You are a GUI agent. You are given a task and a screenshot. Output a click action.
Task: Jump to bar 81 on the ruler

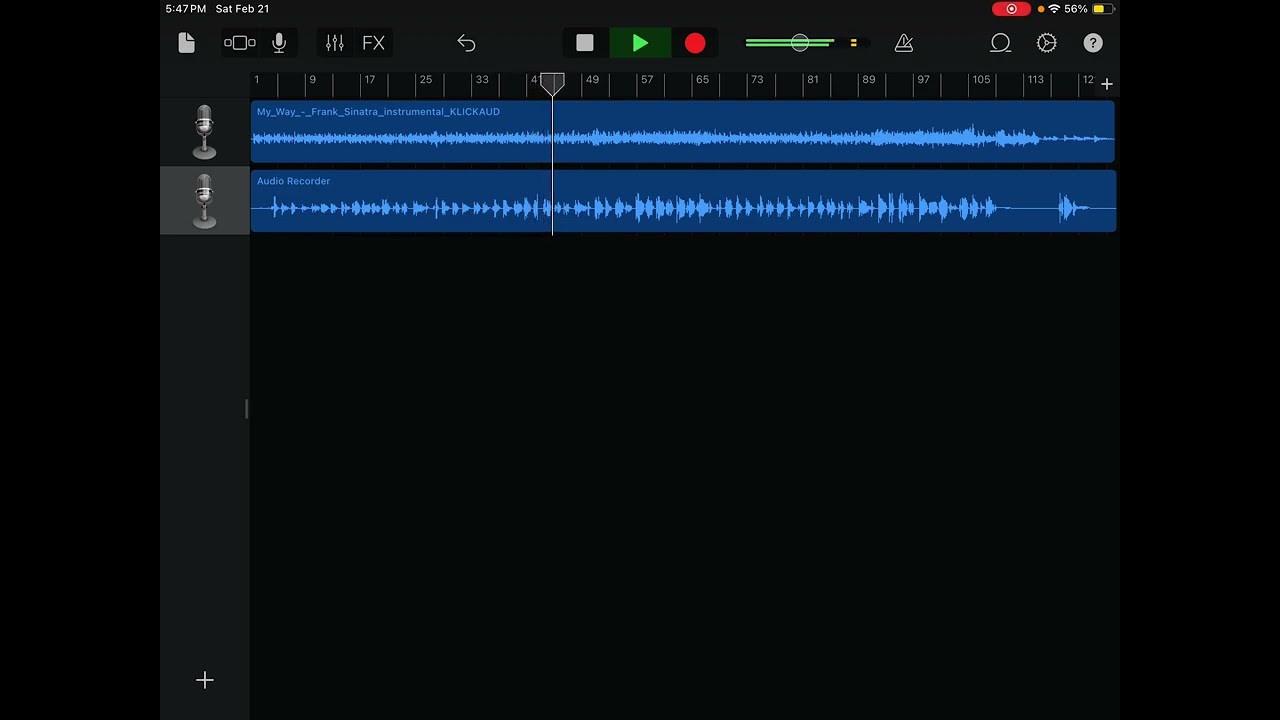coord(812,80)
